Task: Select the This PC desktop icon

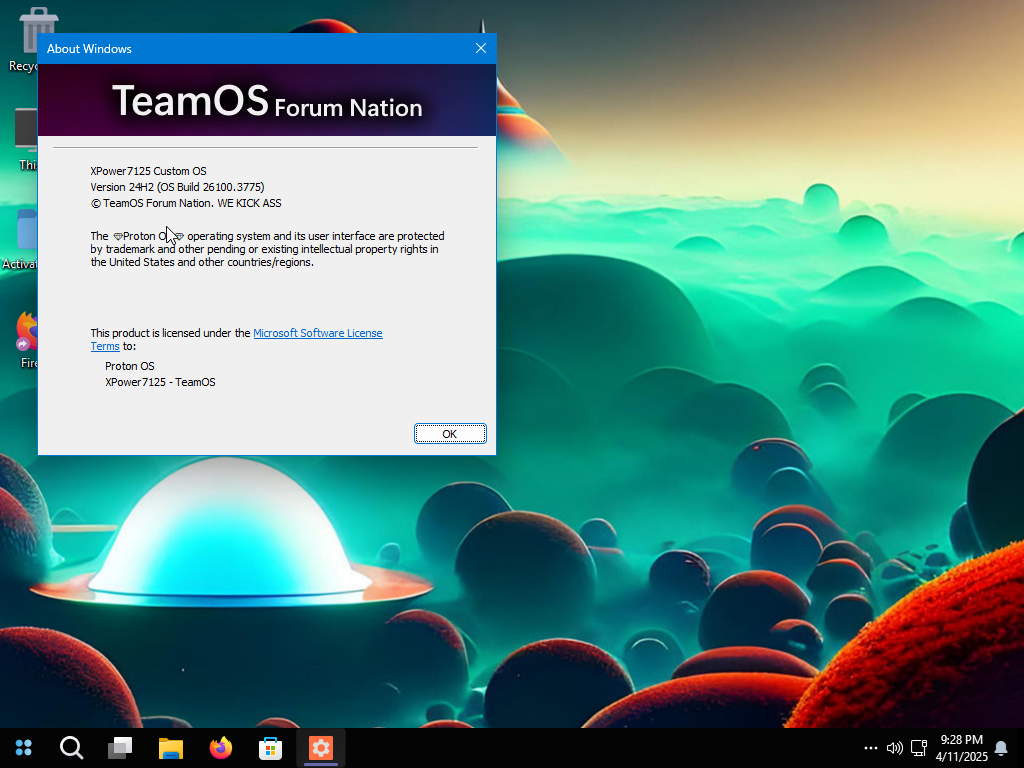Action: click(x=24, y=138)
